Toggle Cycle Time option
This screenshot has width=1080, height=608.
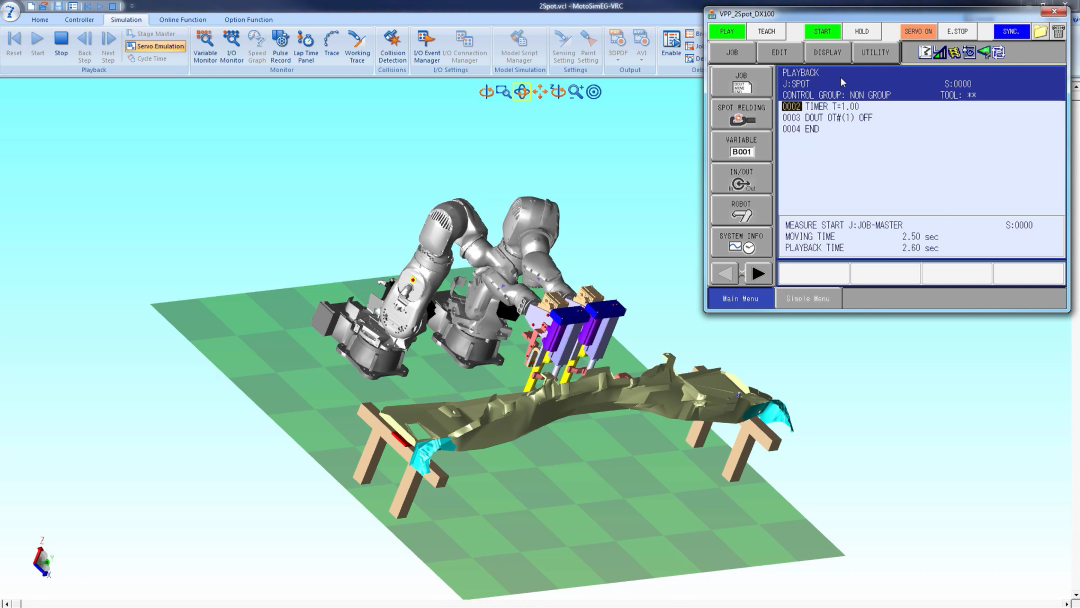[x=147, y=59]
